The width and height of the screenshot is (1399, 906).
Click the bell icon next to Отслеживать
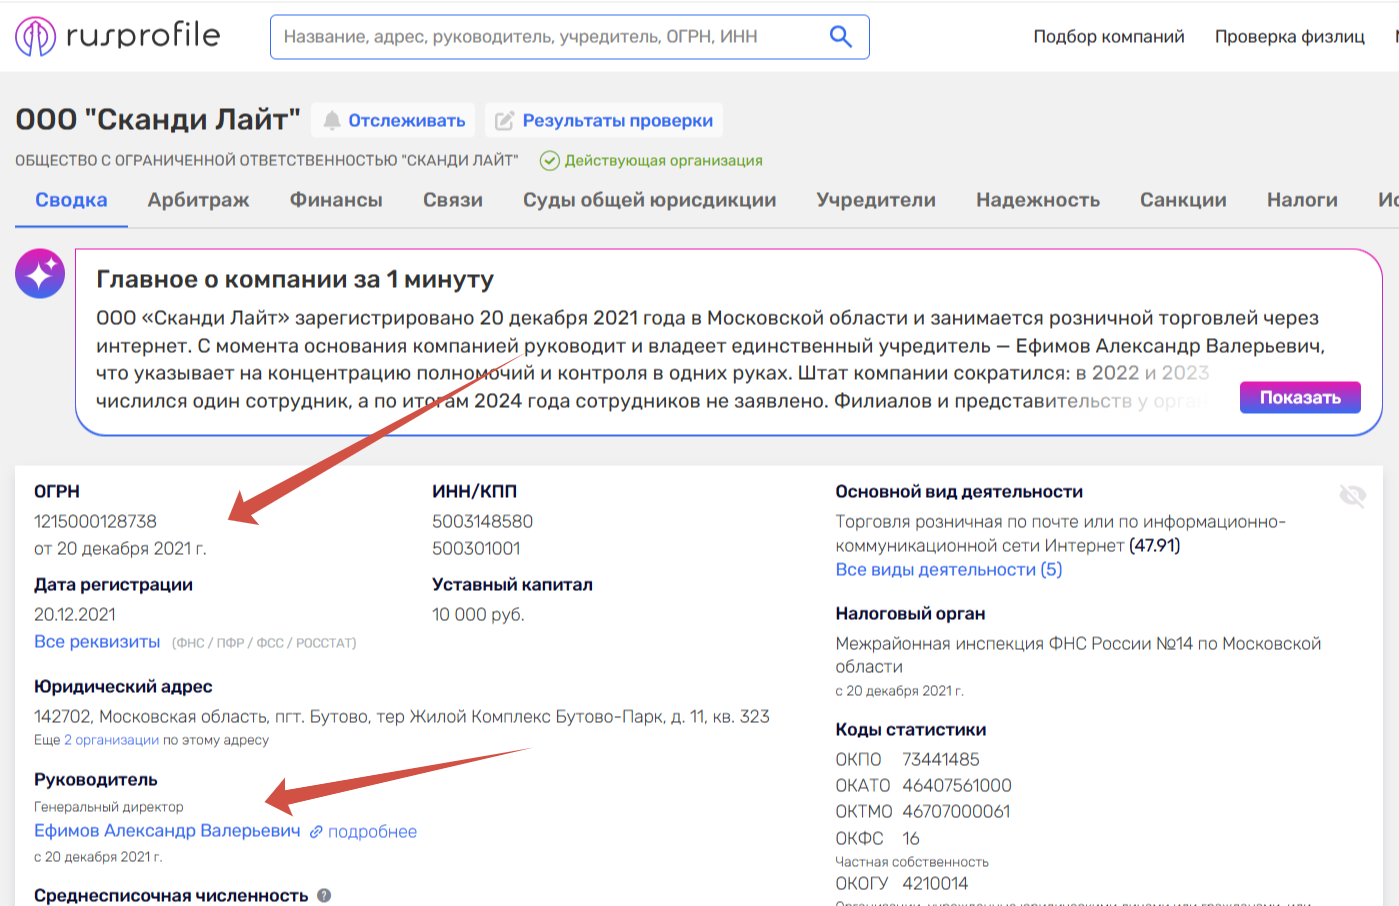(332, 121)
